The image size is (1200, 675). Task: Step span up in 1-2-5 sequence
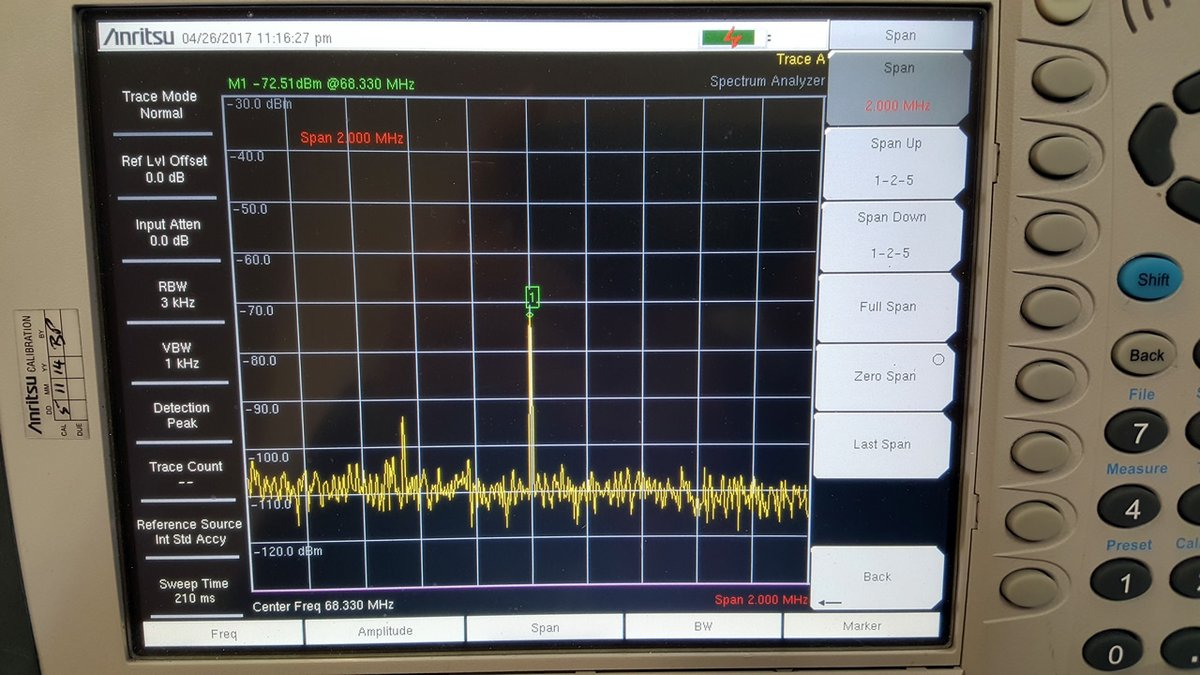tap(892, 161)
